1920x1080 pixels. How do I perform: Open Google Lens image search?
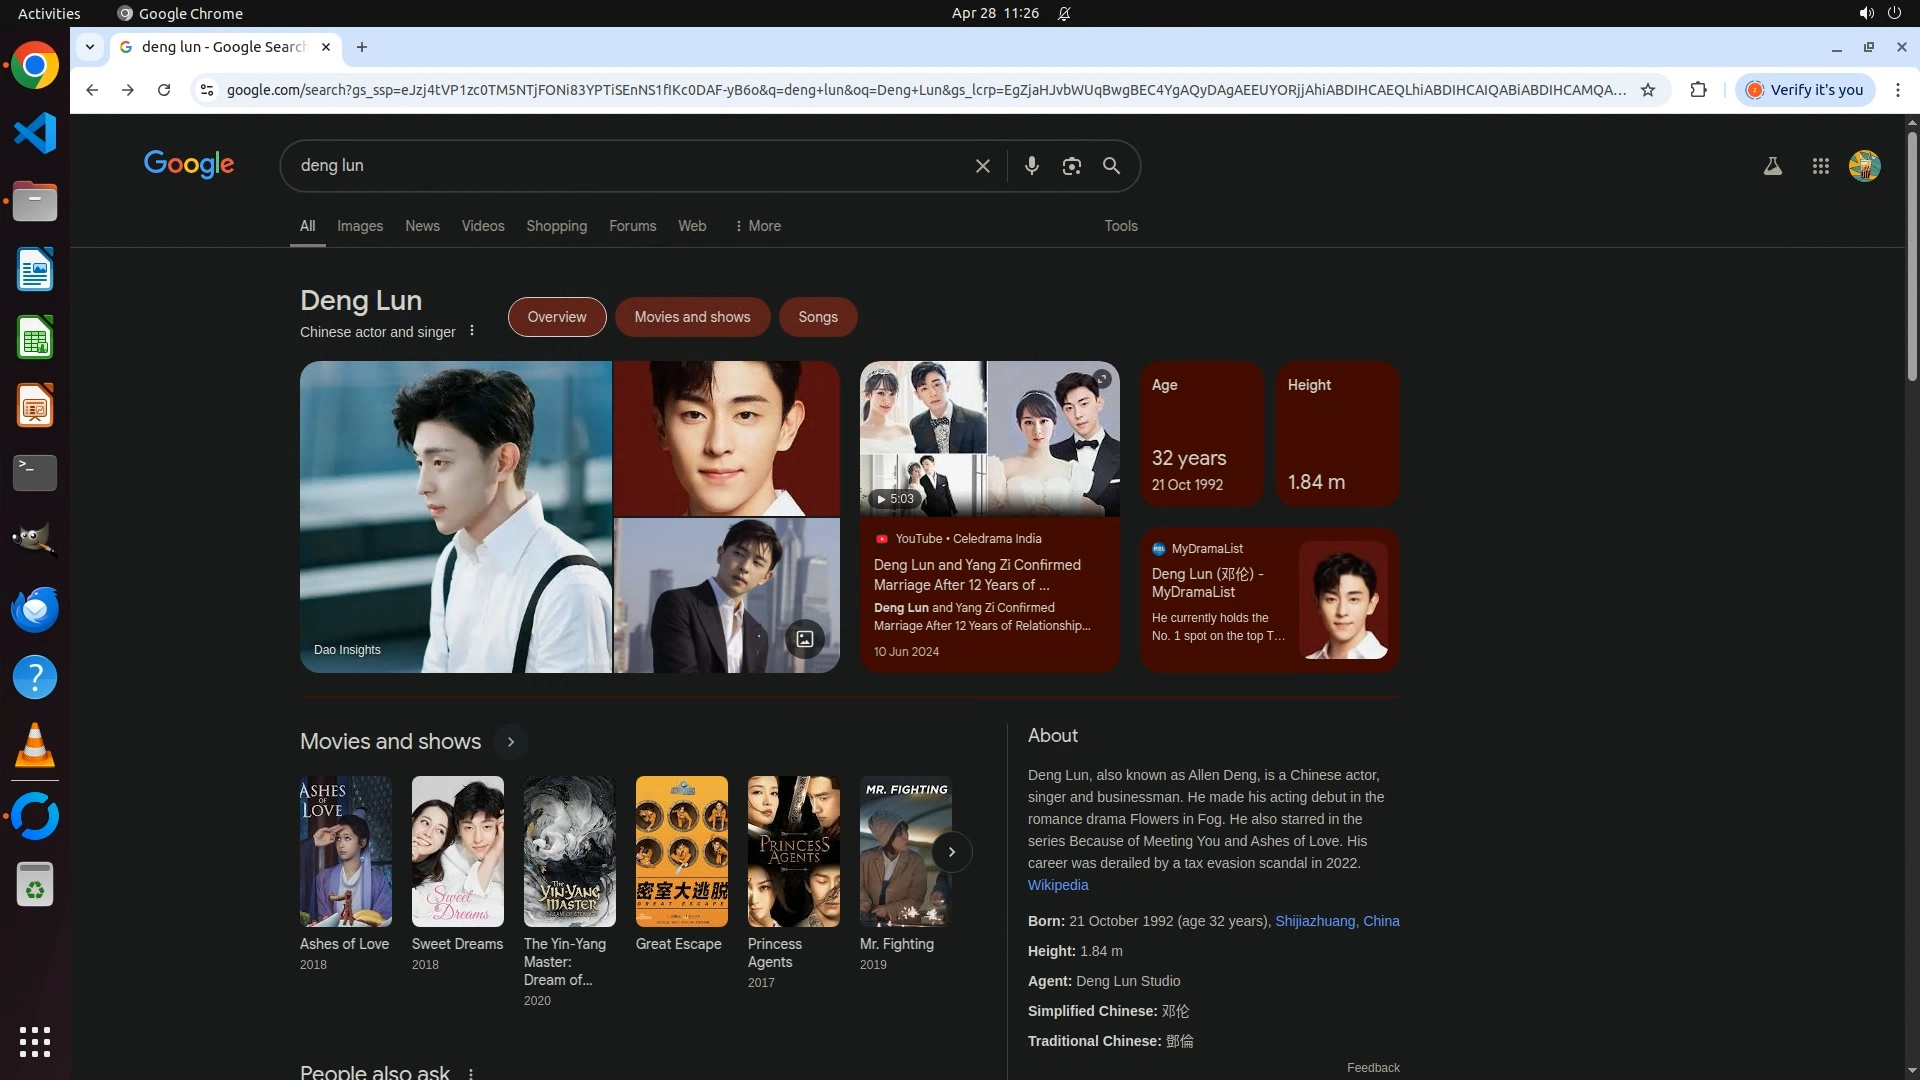(x=1071, y=166)
